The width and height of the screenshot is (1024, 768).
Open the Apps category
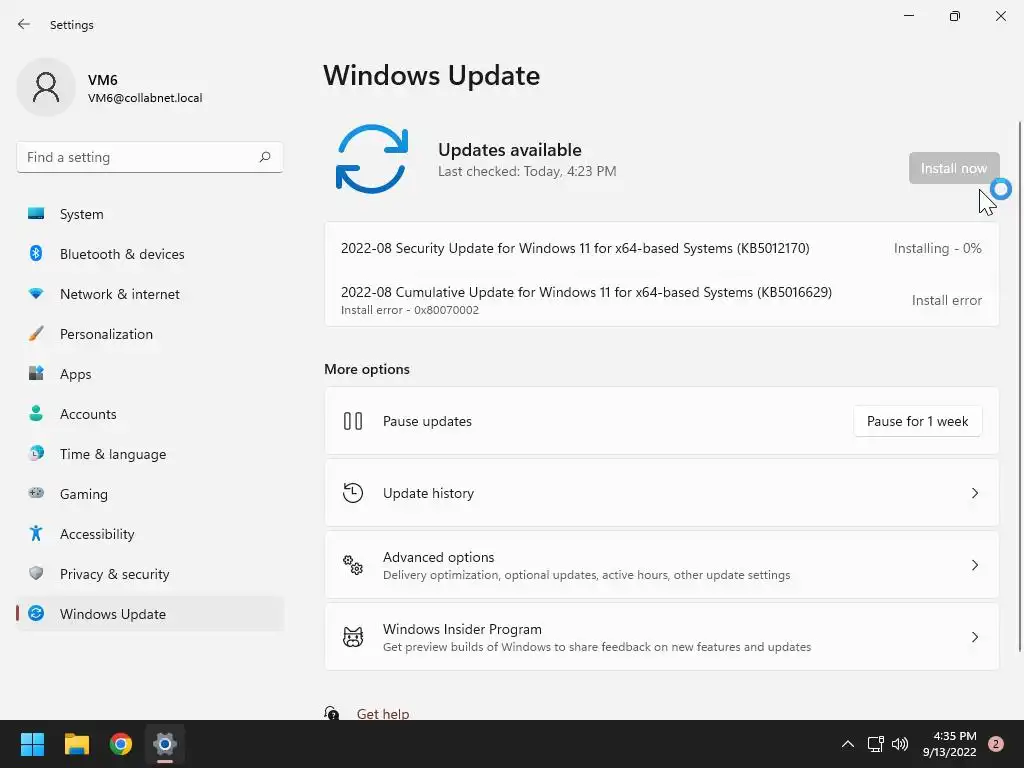tap(150, 374)
